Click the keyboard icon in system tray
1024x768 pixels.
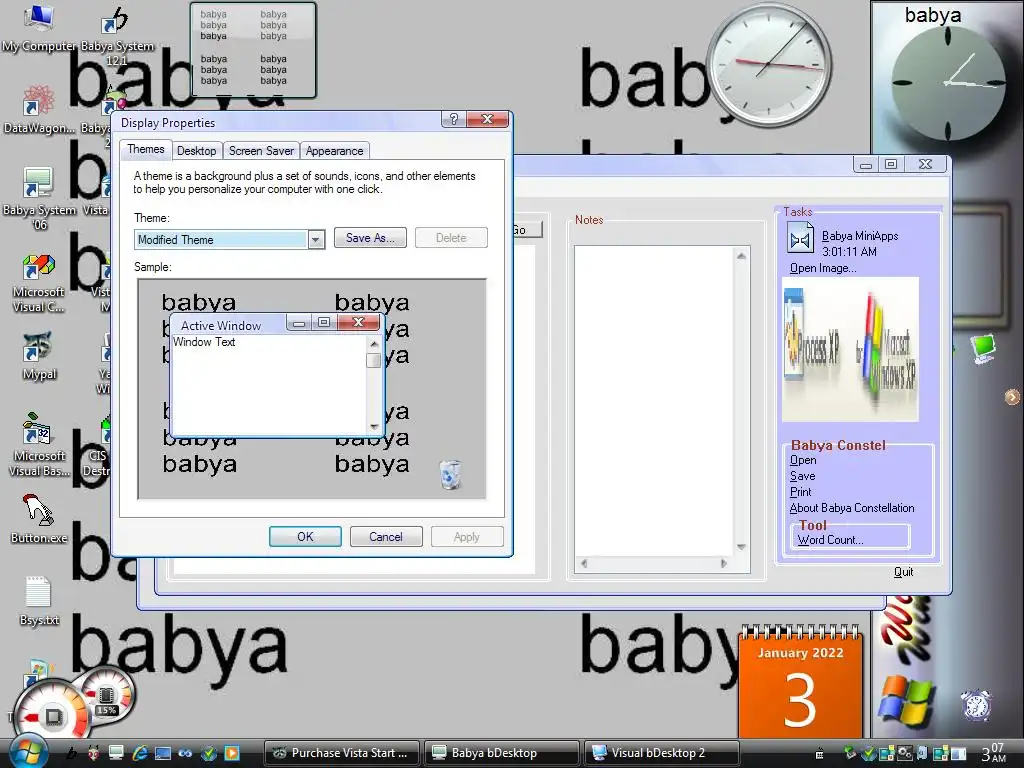(x=819, y=753)
